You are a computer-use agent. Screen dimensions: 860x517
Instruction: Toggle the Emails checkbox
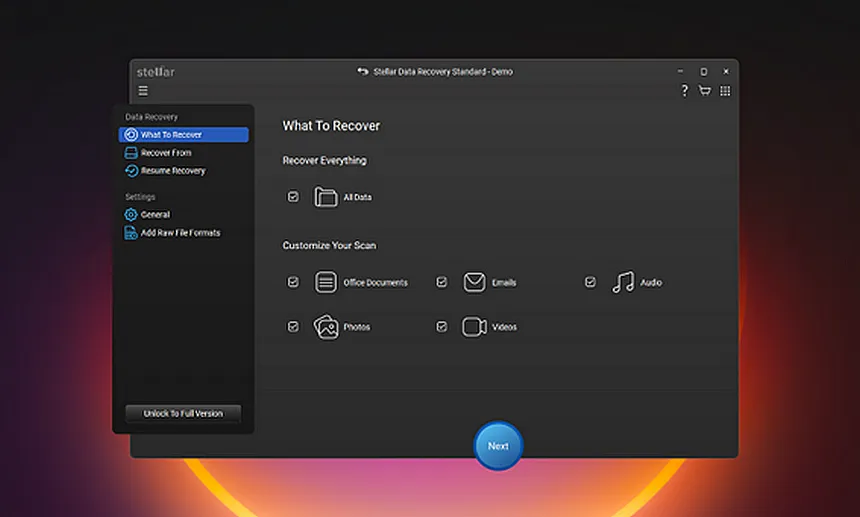[x=441, y=282]
